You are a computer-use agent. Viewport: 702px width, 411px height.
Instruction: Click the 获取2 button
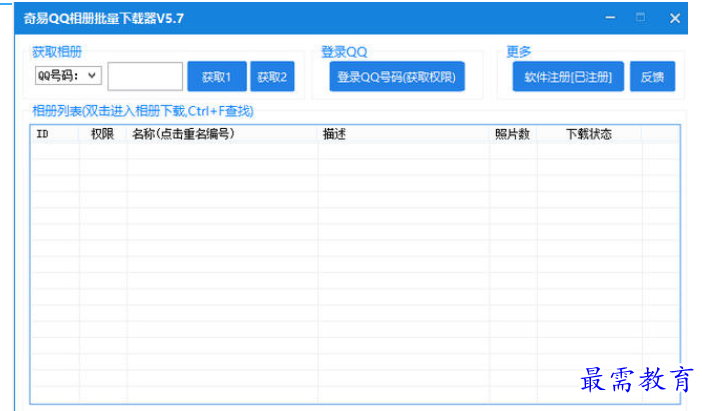[x=272, y=77]
